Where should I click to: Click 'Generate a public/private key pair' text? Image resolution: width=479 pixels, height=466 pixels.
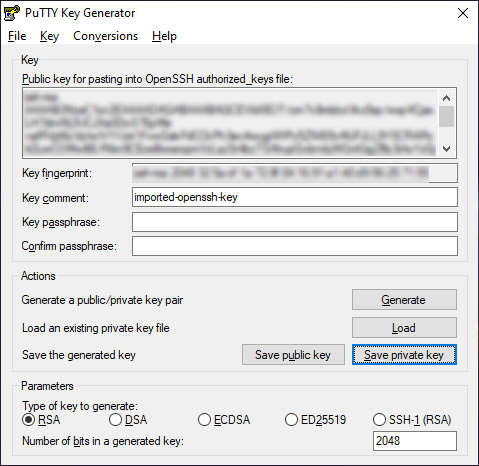(102, 300)
